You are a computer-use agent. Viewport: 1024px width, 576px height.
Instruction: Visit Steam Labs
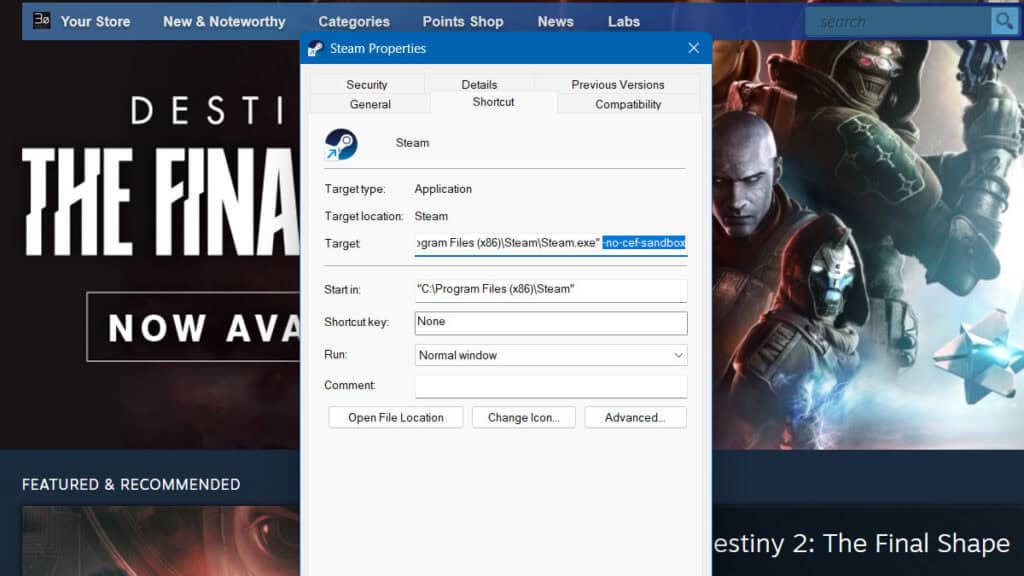click(623, 20)
